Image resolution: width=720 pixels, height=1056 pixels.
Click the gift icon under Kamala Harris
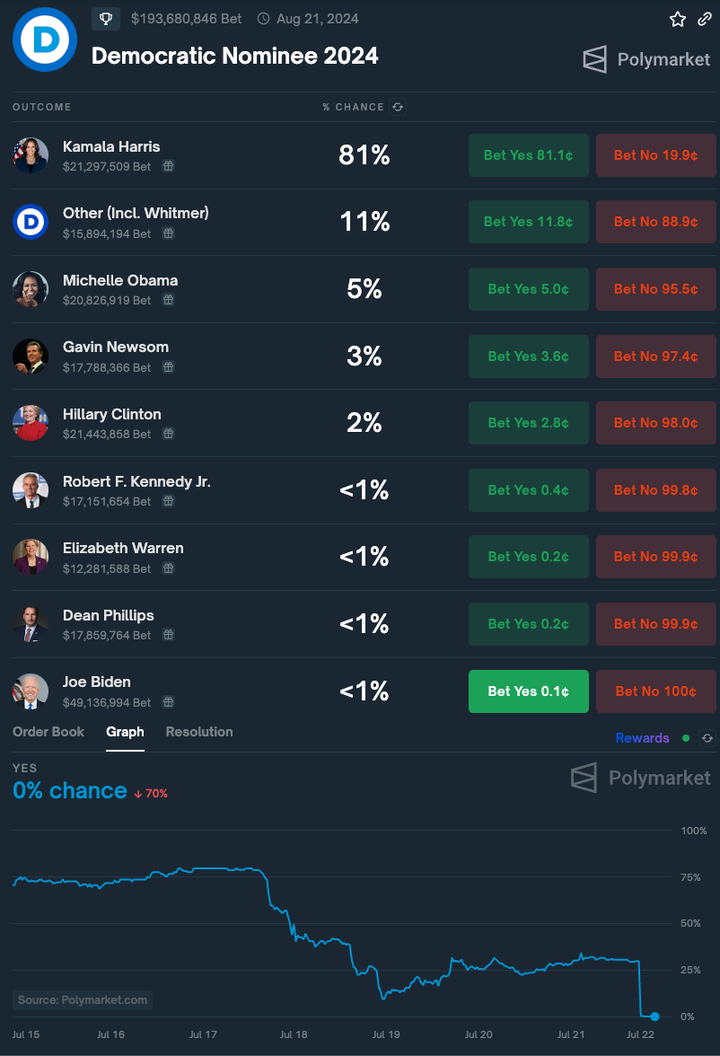[x=168, y=166]
